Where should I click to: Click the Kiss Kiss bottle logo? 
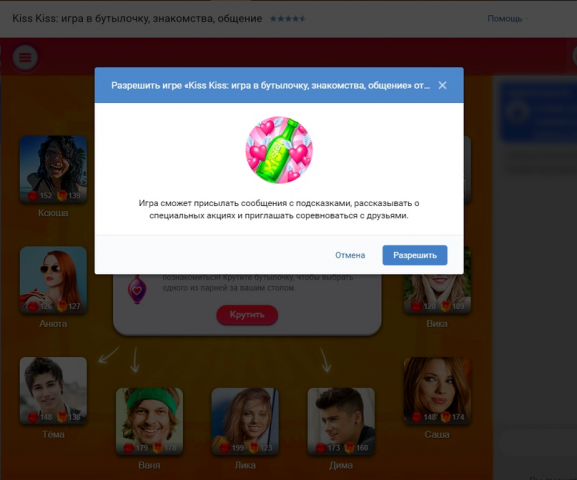[x=279, y=150]
